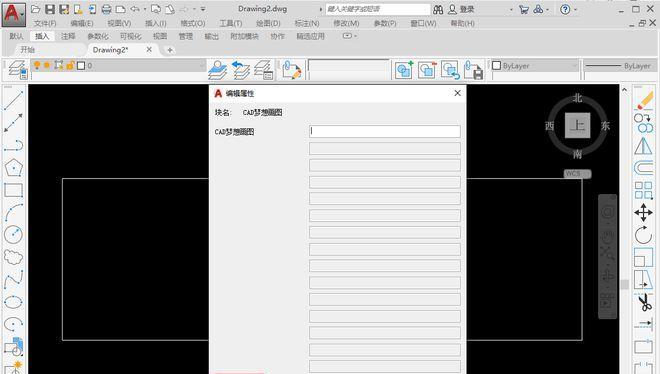Toggle layer 0 on/off lightbulb
Viewport: 660px width, 374px height.
37,65
